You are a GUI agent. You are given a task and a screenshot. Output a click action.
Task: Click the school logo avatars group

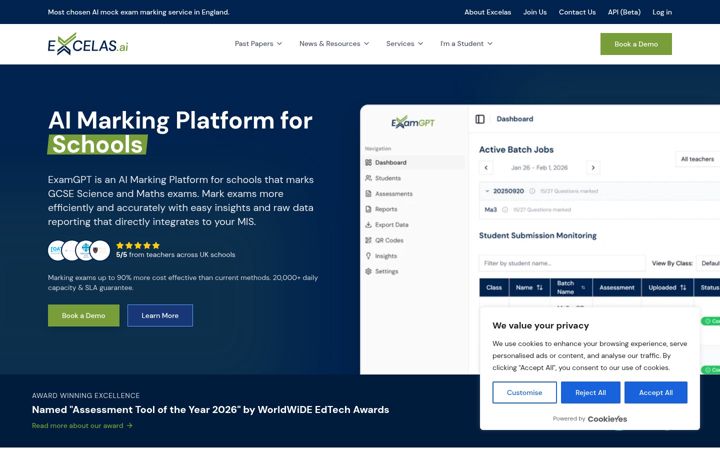pos(79,251)
